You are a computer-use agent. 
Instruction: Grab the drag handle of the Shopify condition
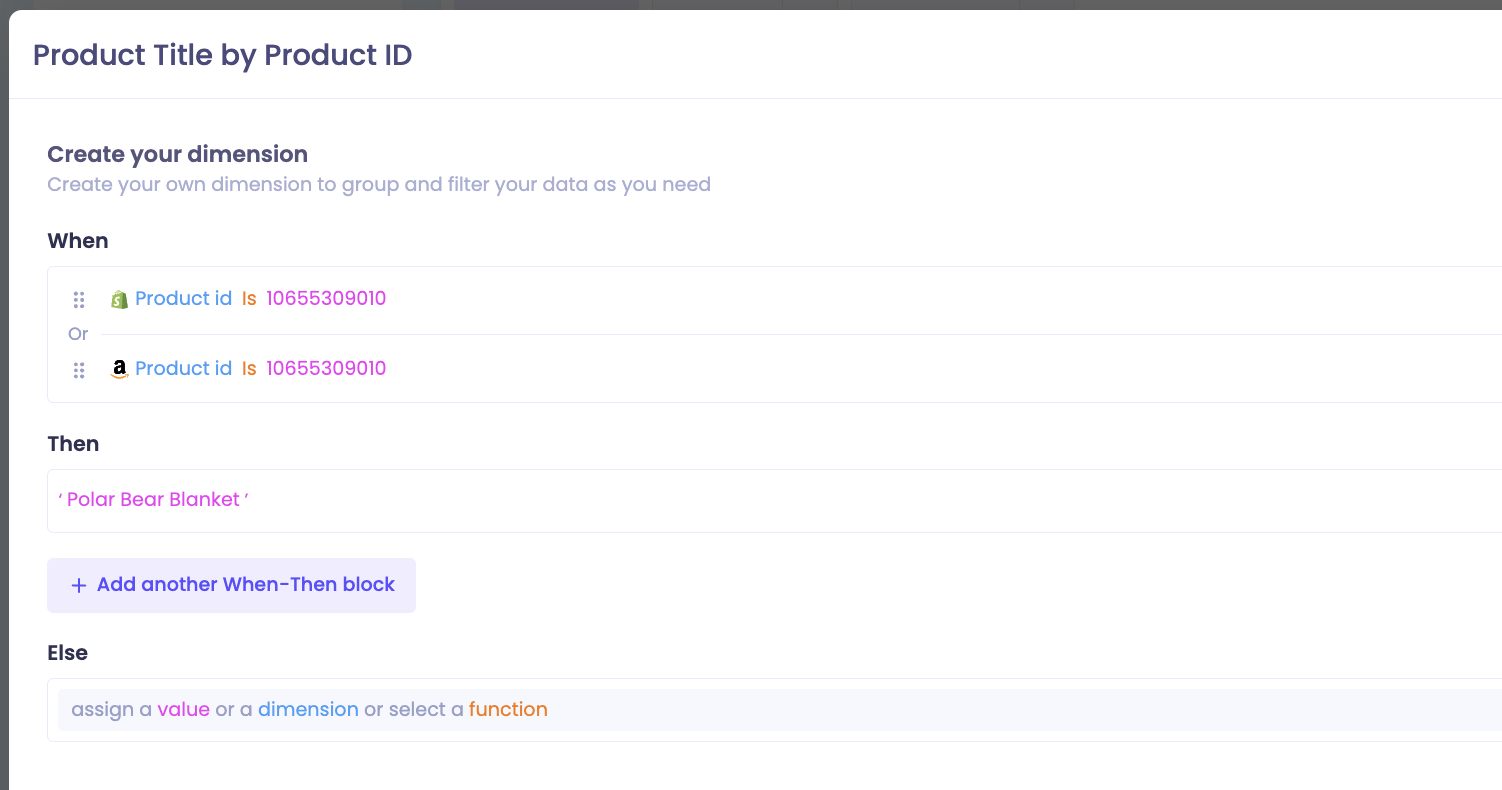[x=79, y=300]
